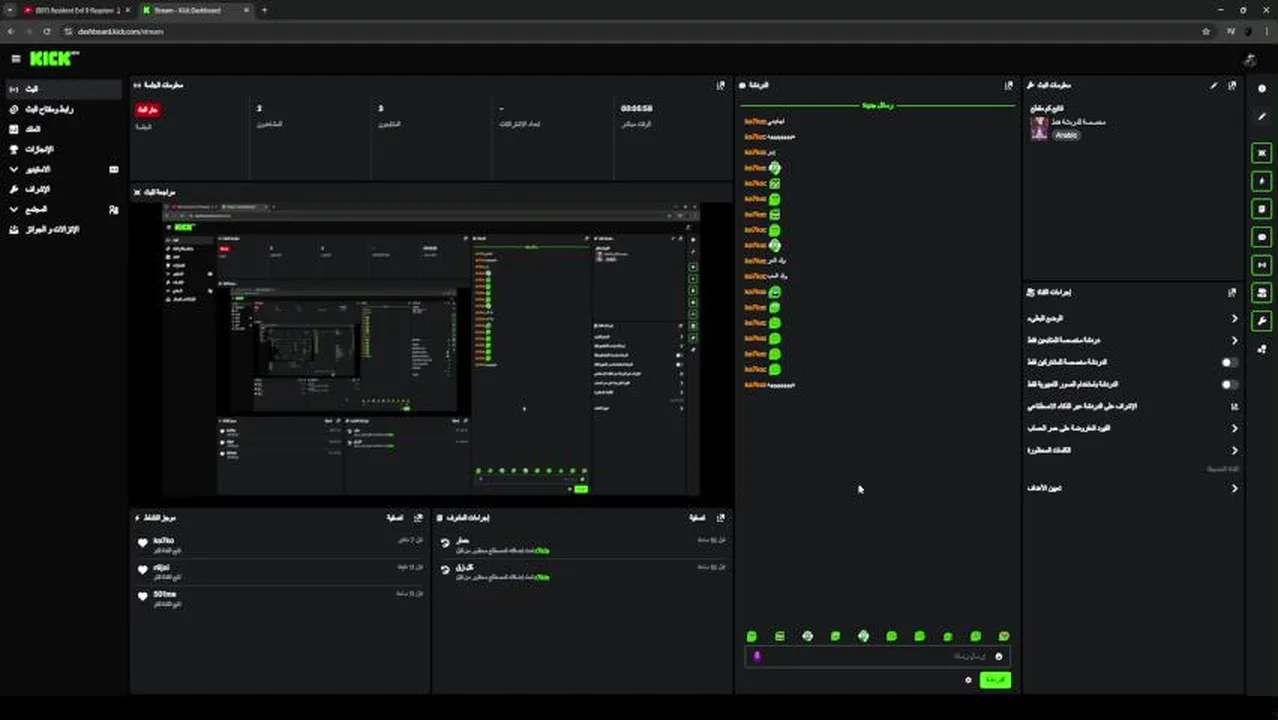Pop out the moderator actions panel
Viewport: 1278px width, 720px height.
click(720, 518)
